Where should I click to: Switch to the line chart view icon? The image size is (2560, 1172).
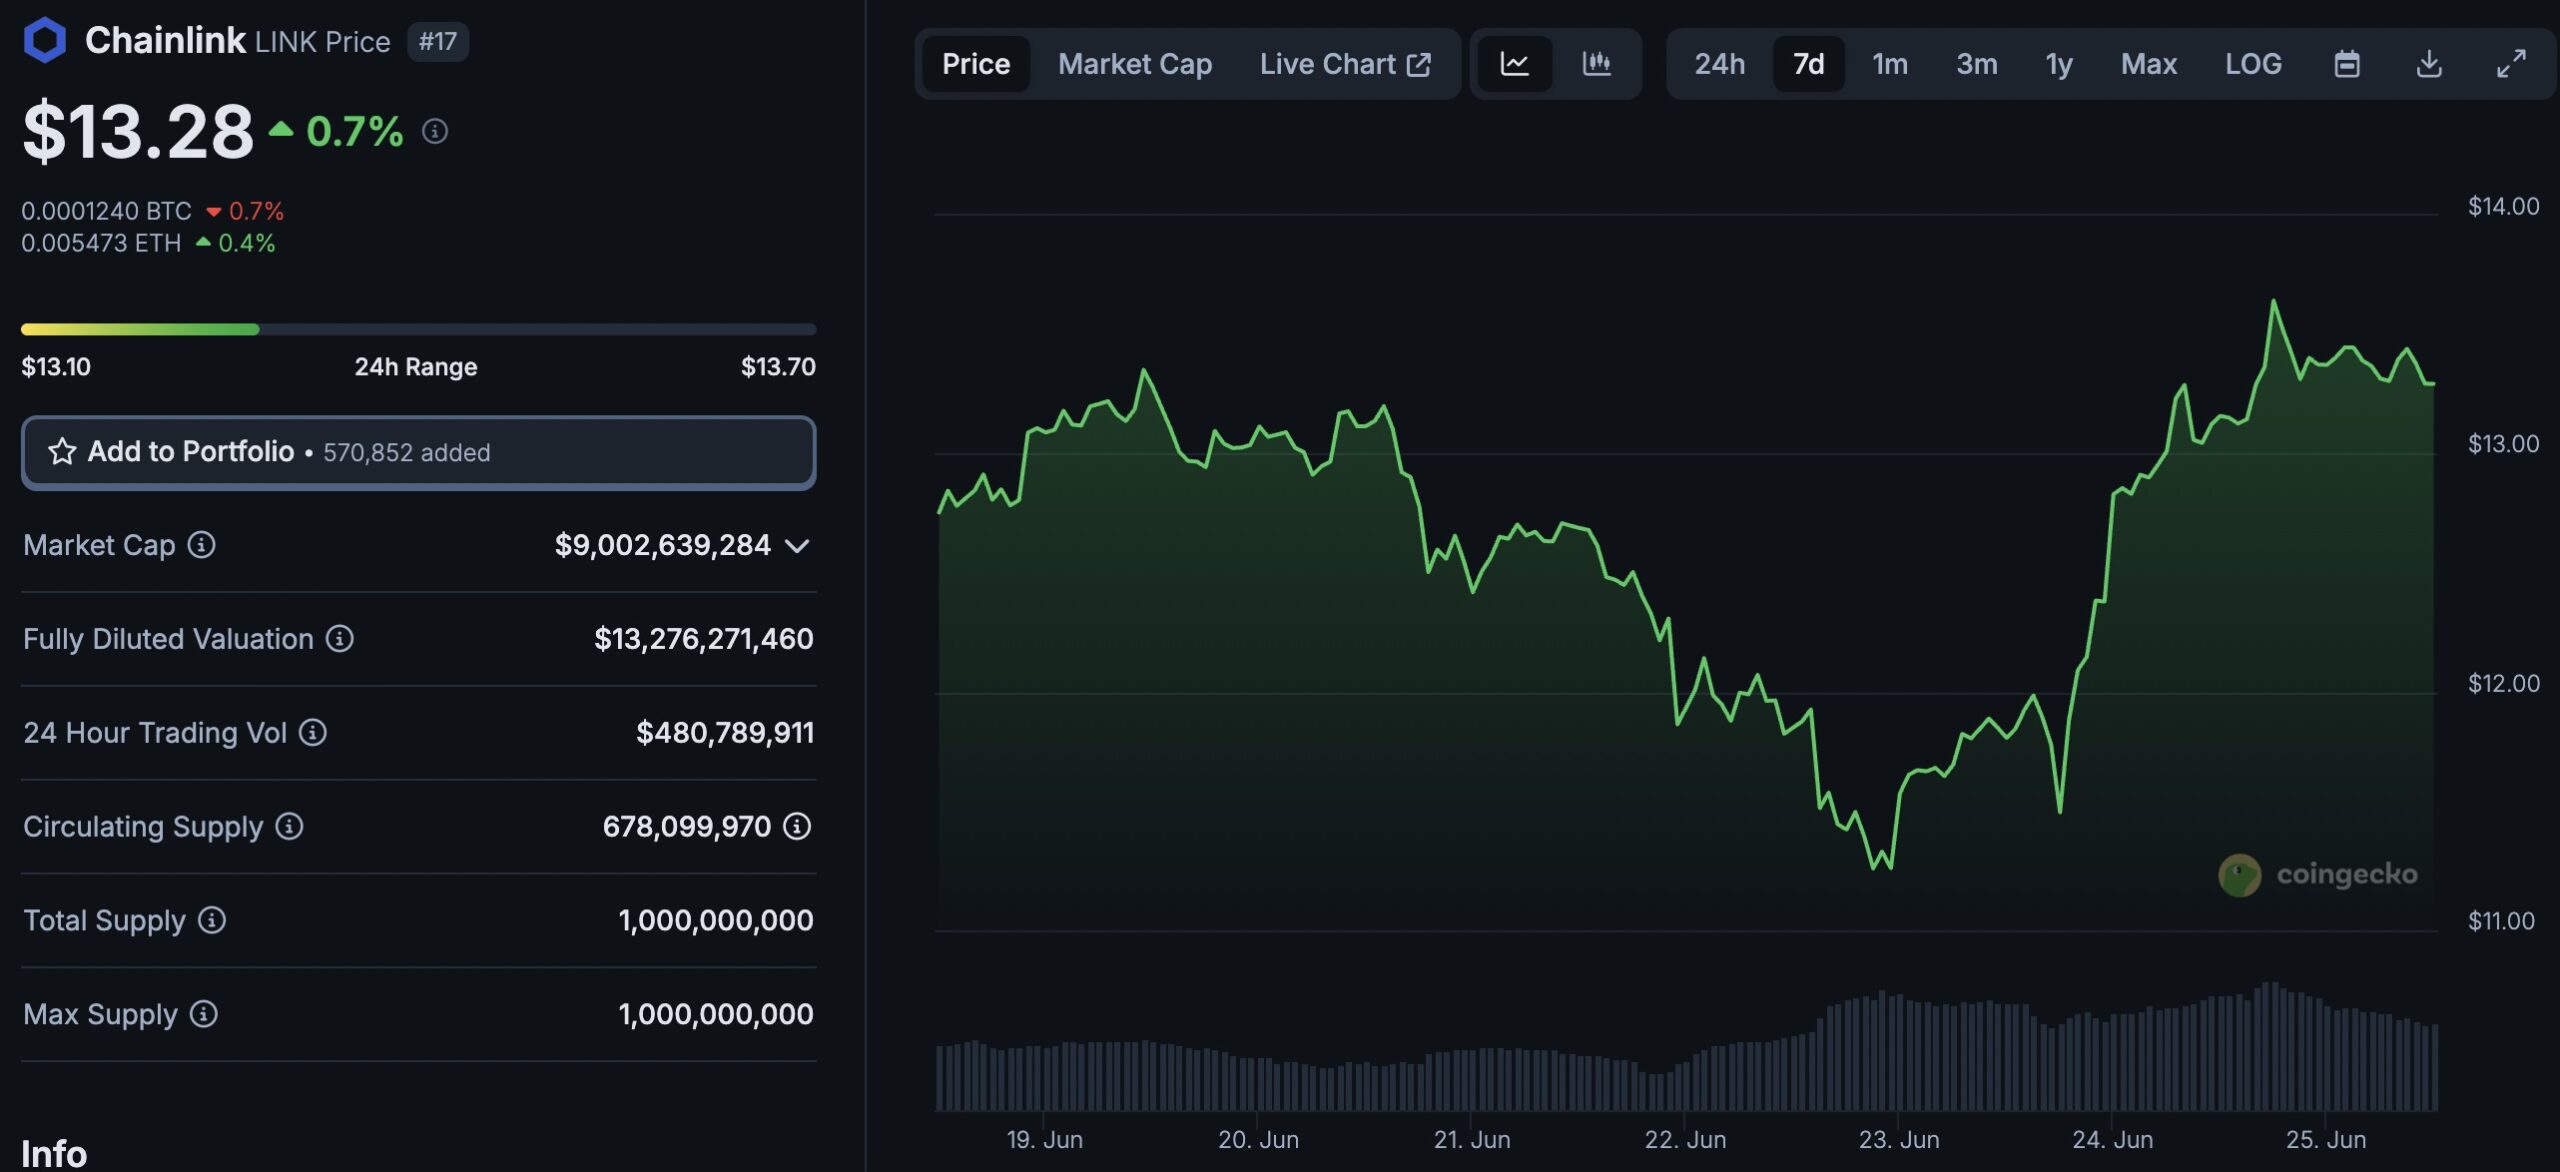pyautogui.click(x=1514, y=64)
